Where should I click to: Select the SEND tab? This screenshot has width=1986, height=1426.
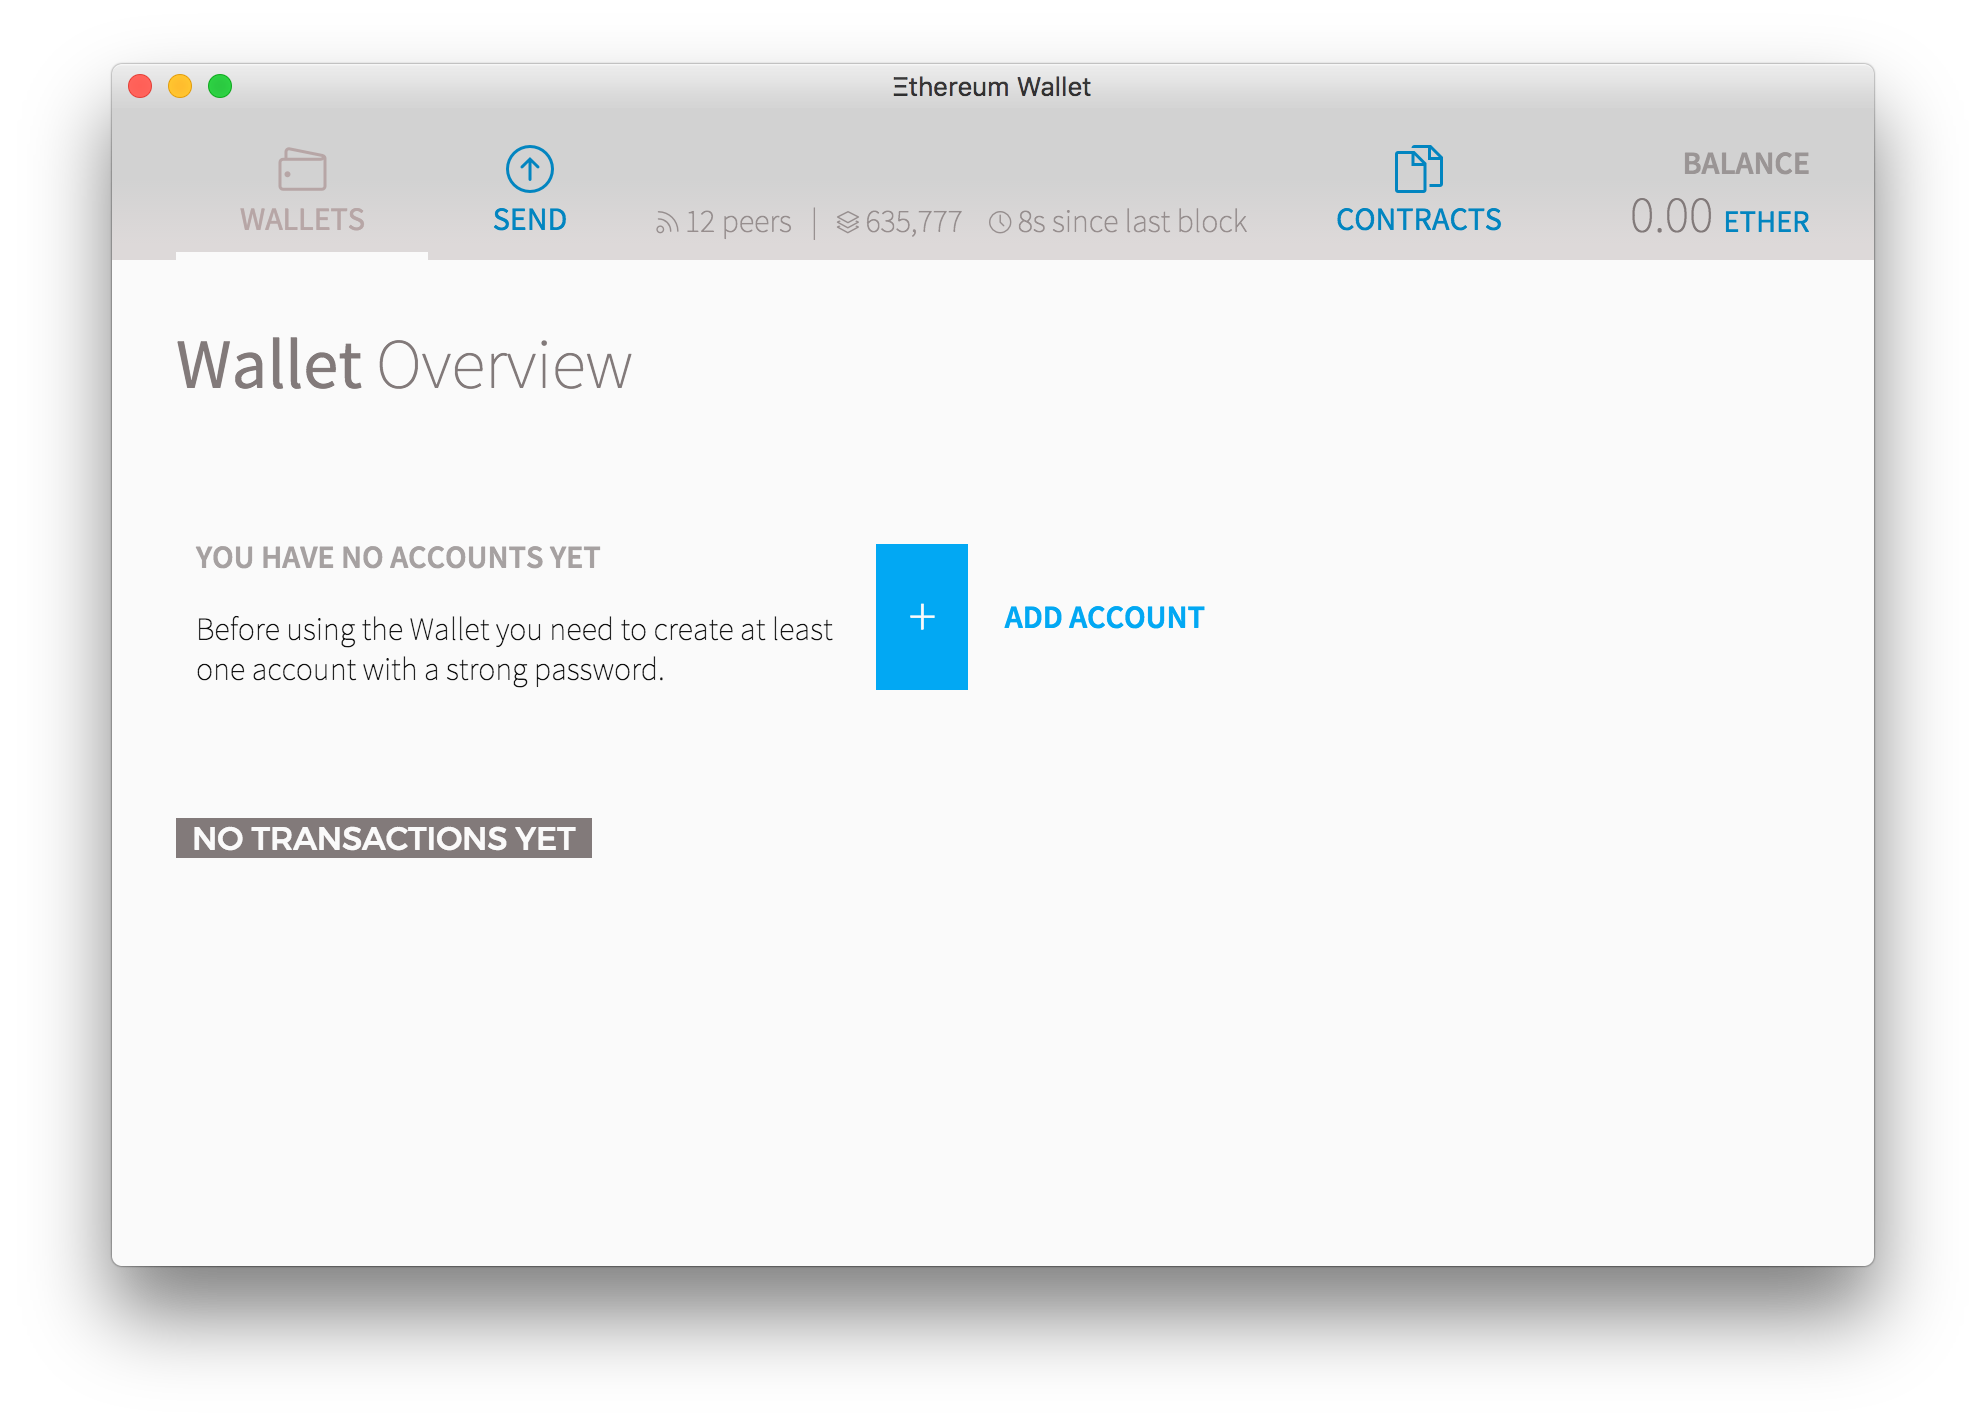[529, 185]
